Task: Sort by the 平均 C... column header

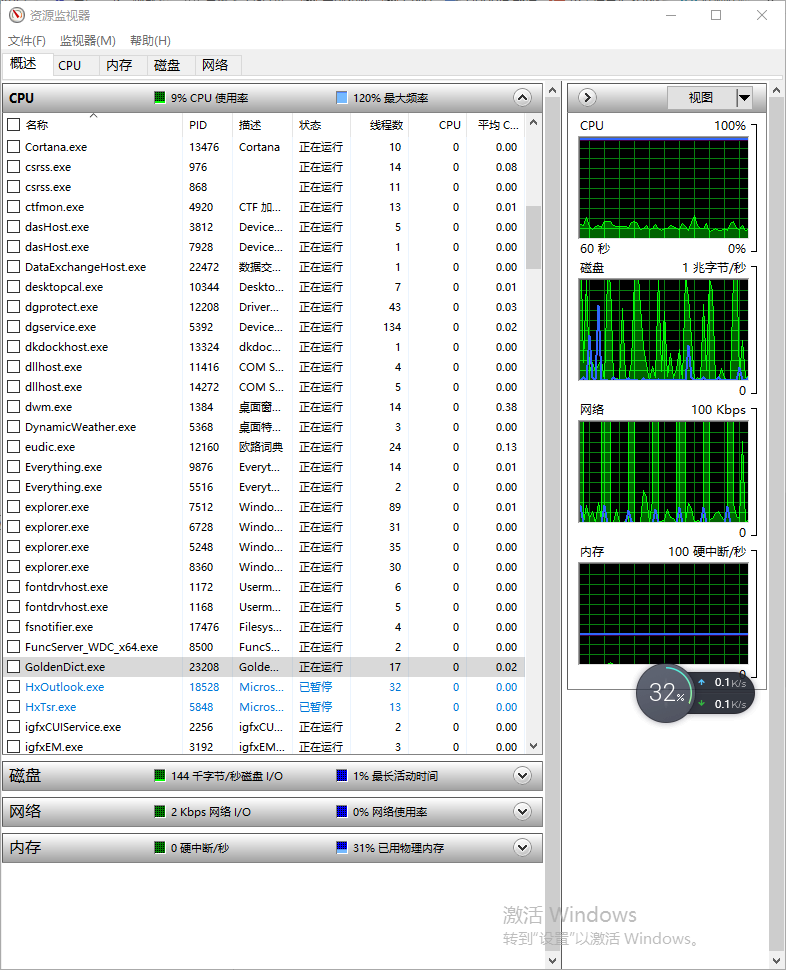Action: click(x=497, y=124)
